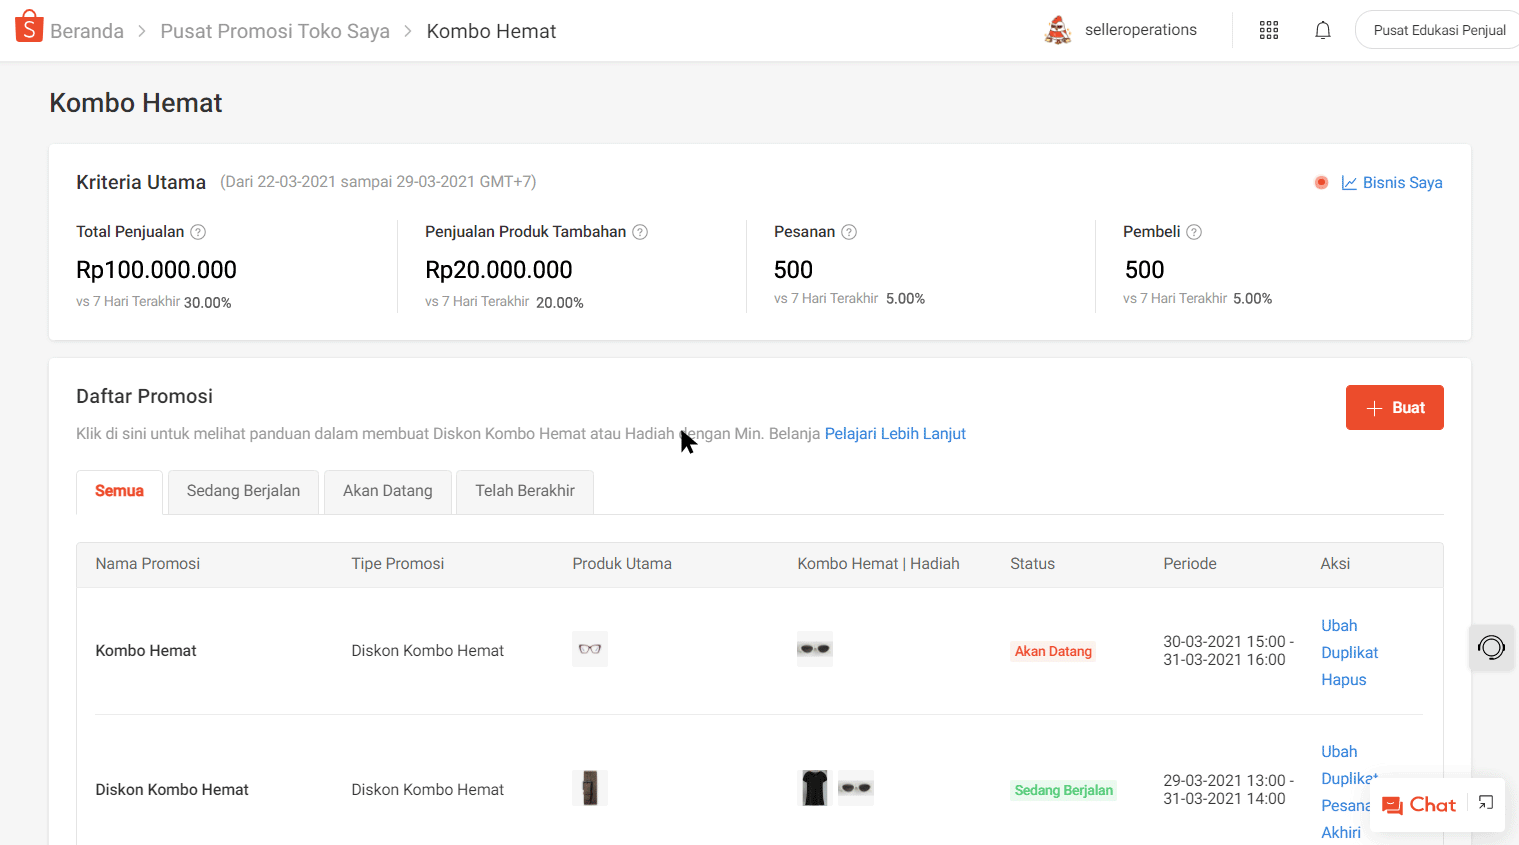Viewport: 1519px width, 845px height.
Task: Click the question icon next to Pembeli
Action: pos(1194,232)
